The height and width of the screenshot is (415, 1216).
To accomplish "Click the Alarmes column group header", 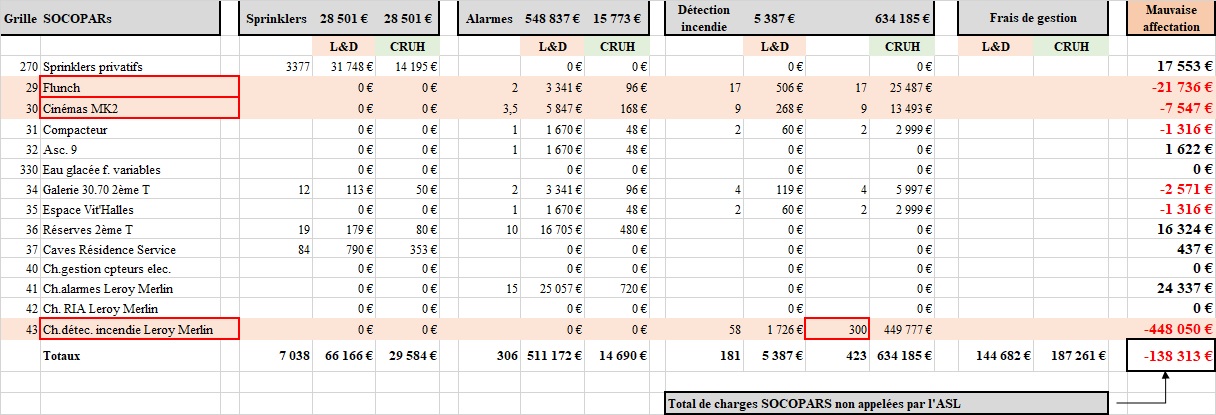I will [x=488, y=18].
